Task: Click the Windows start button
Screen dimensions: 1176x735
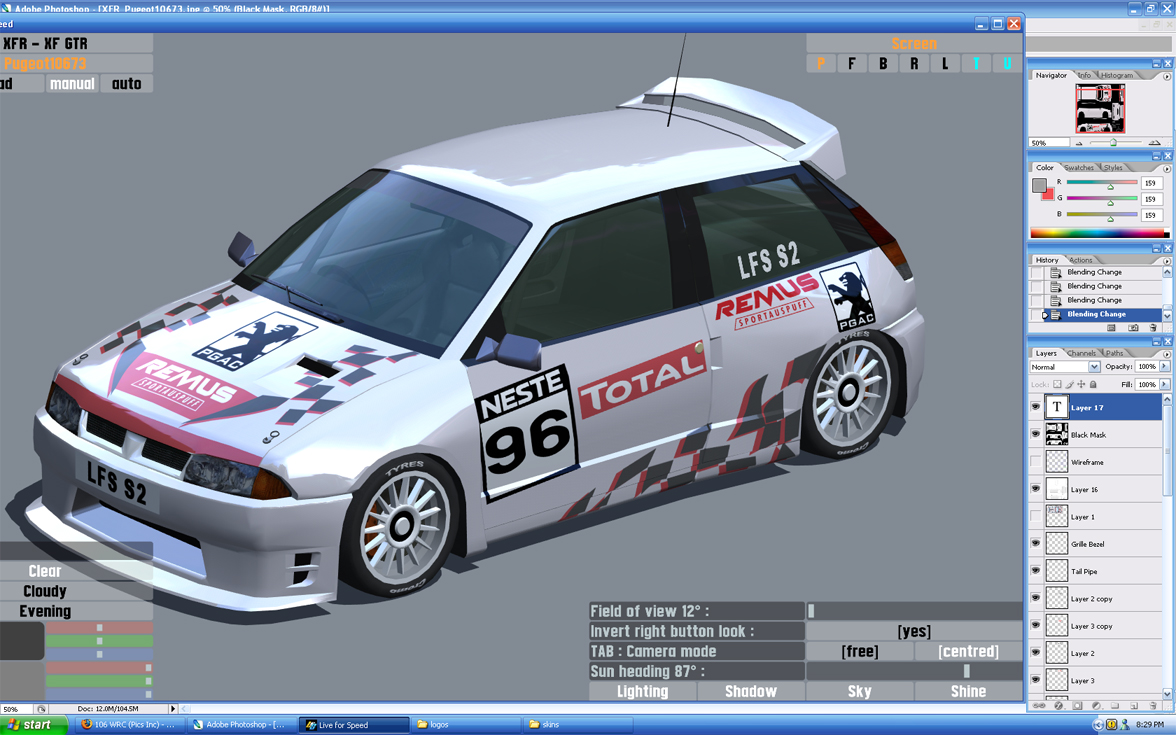Action: click(34, 724)
